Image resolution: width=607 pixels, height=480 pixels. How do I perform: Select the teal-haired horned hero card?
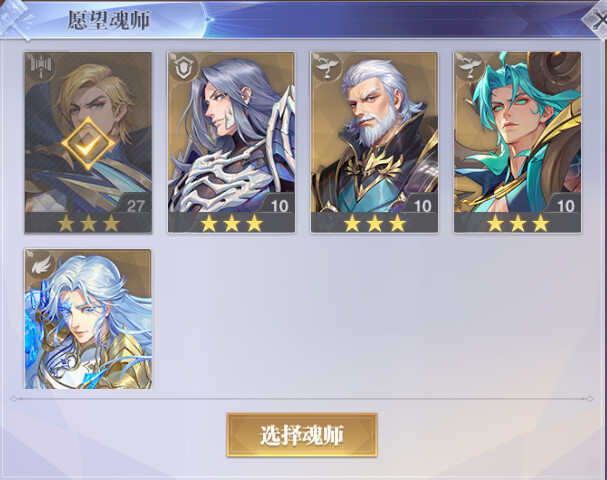pyautogui.click(x=518, y=142)
